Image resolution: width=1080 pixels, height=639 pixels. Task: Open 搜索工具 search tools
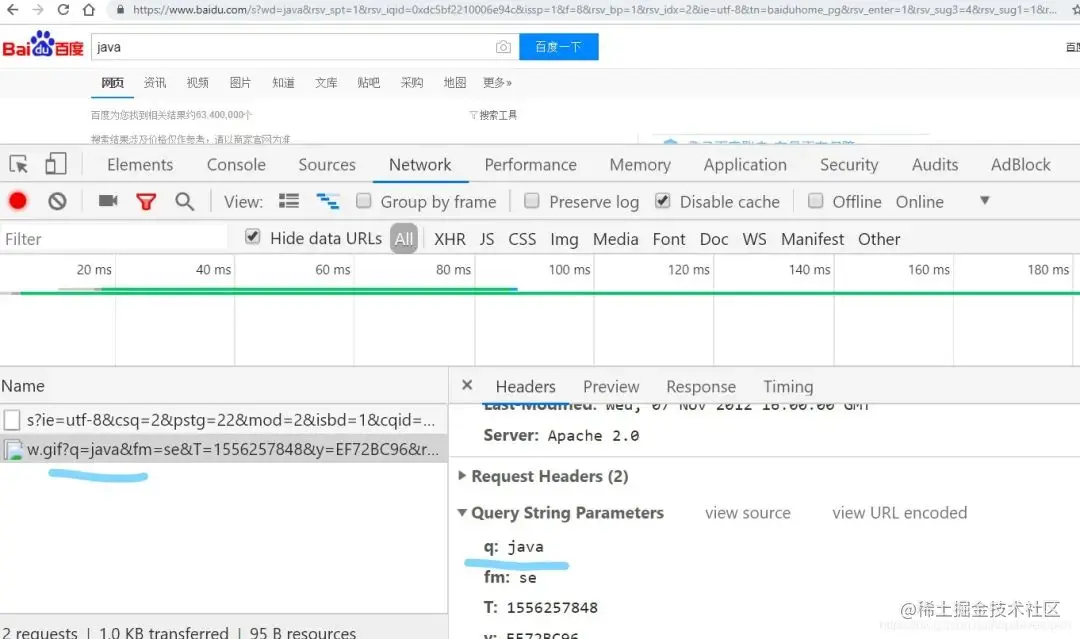[493, 115]
